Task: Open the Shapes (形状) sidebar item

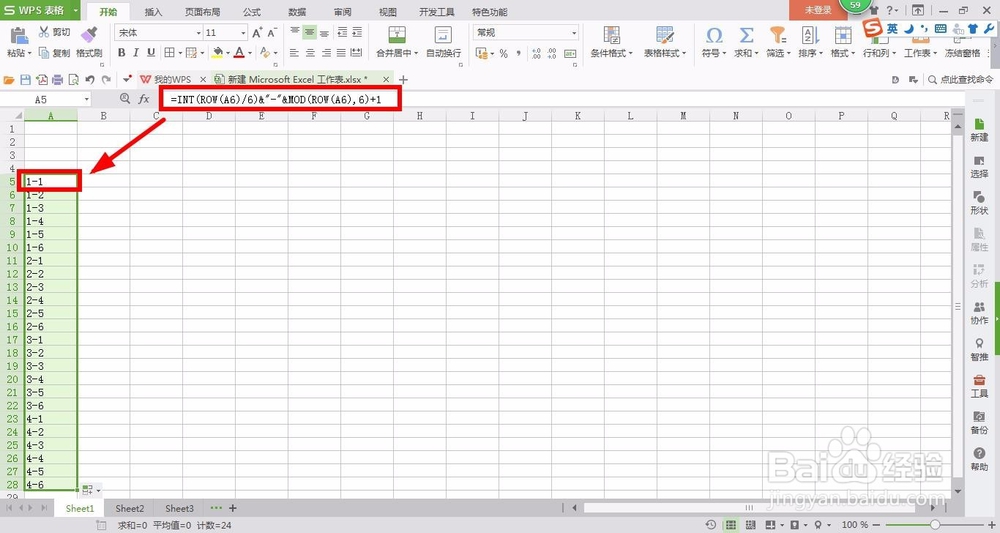Action: tap(979, 203)
